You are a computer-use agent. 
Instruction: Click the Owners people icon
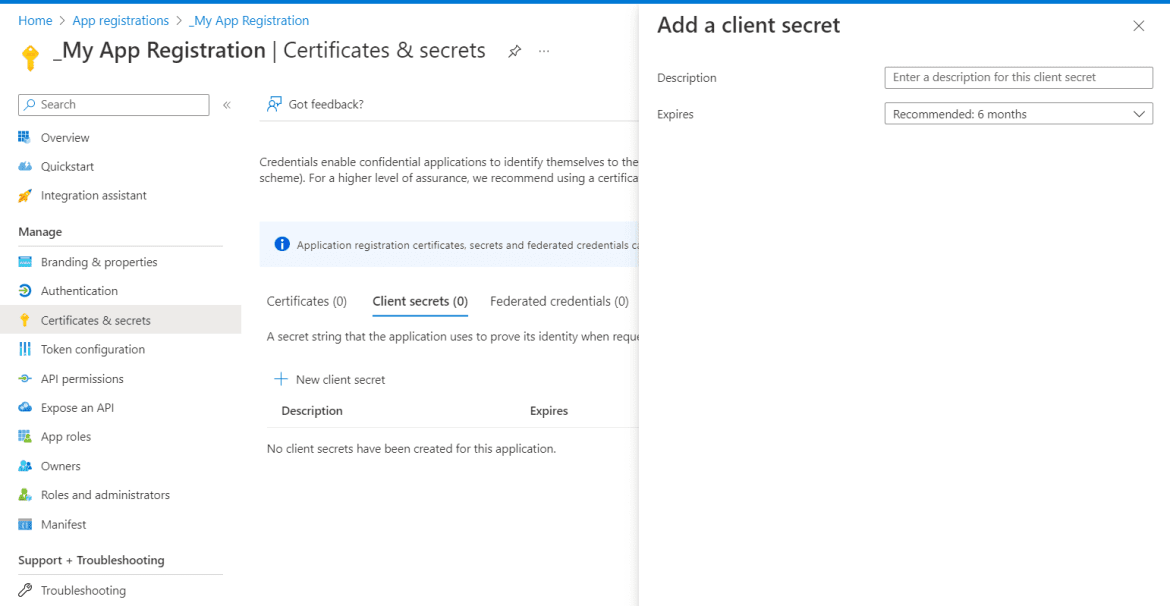25,466
